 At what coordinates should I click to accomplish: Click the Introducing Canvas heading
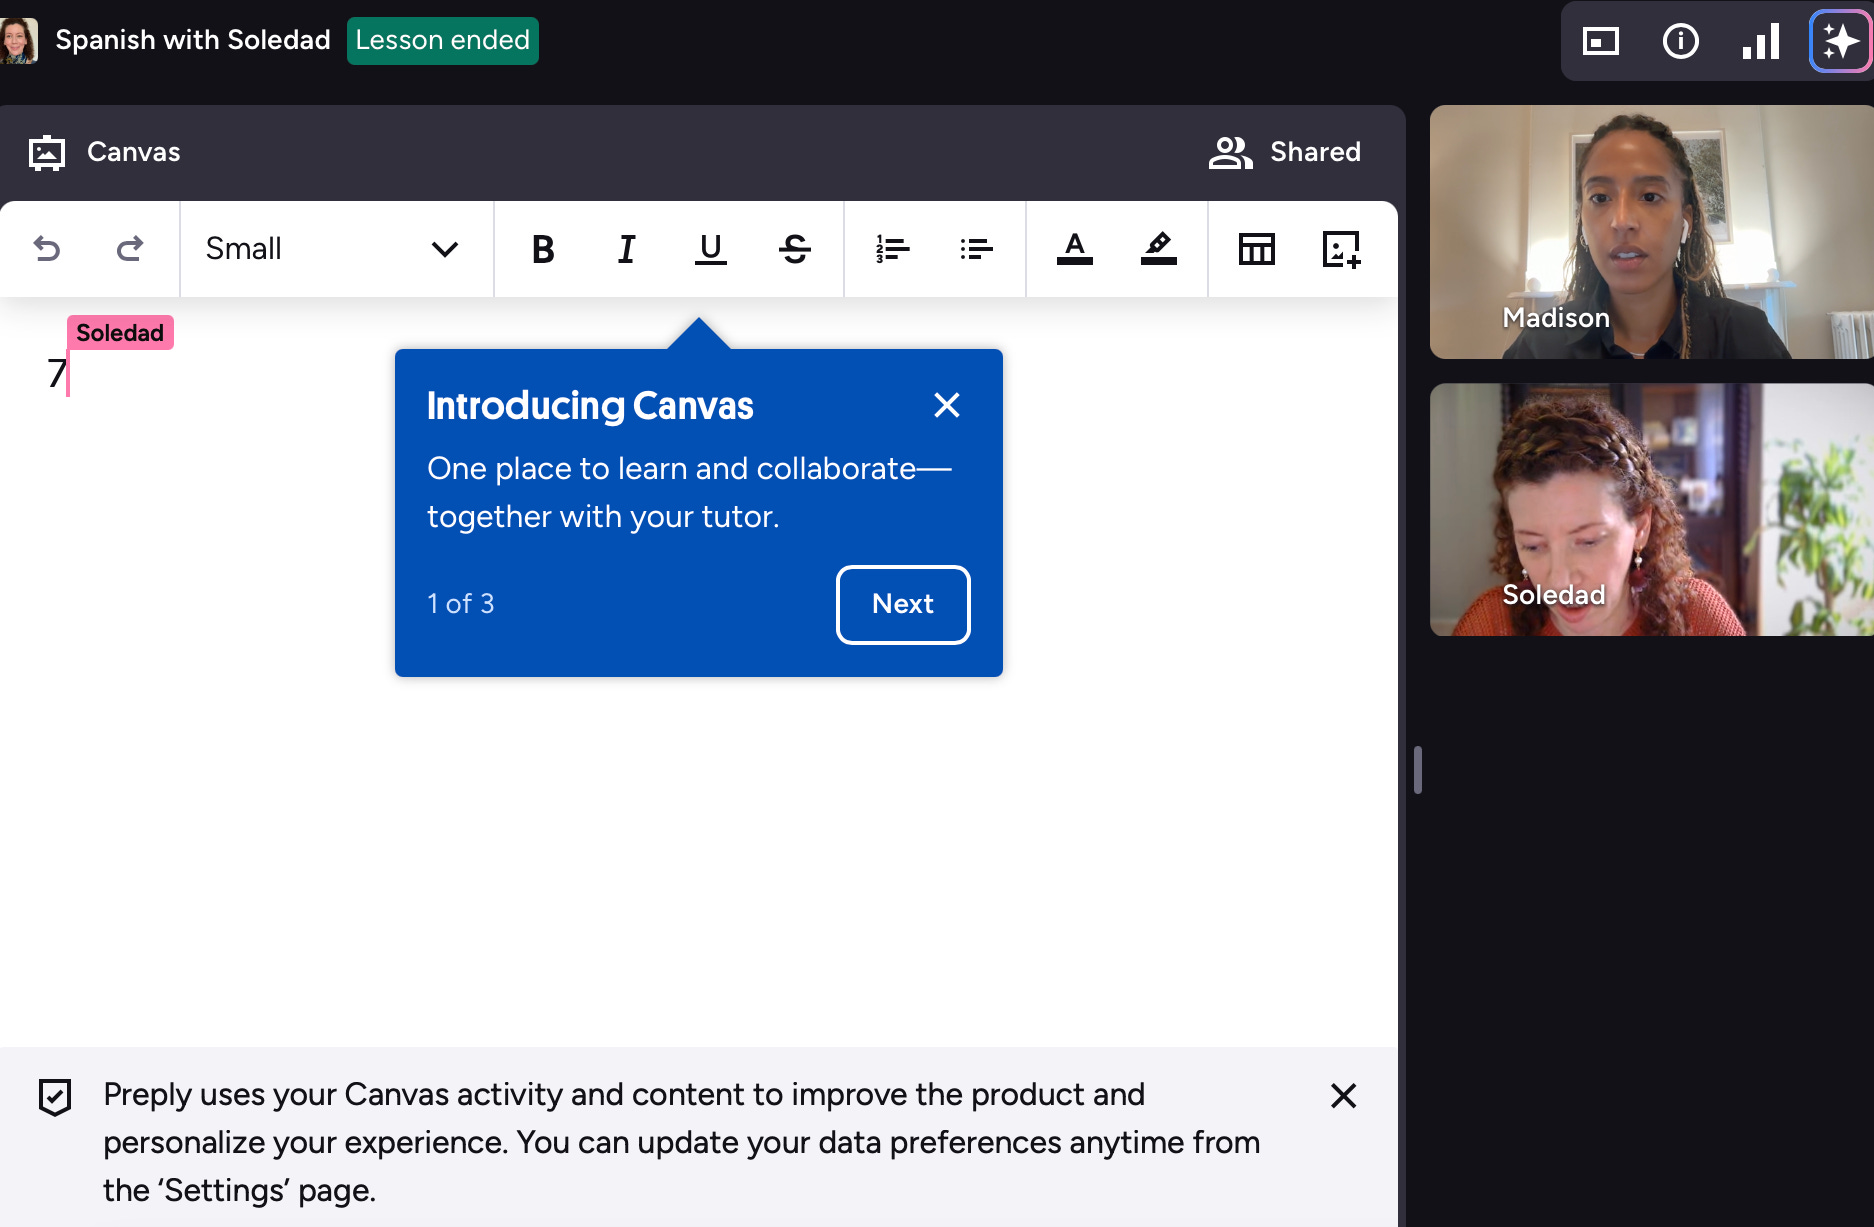(x=590, y=406)
